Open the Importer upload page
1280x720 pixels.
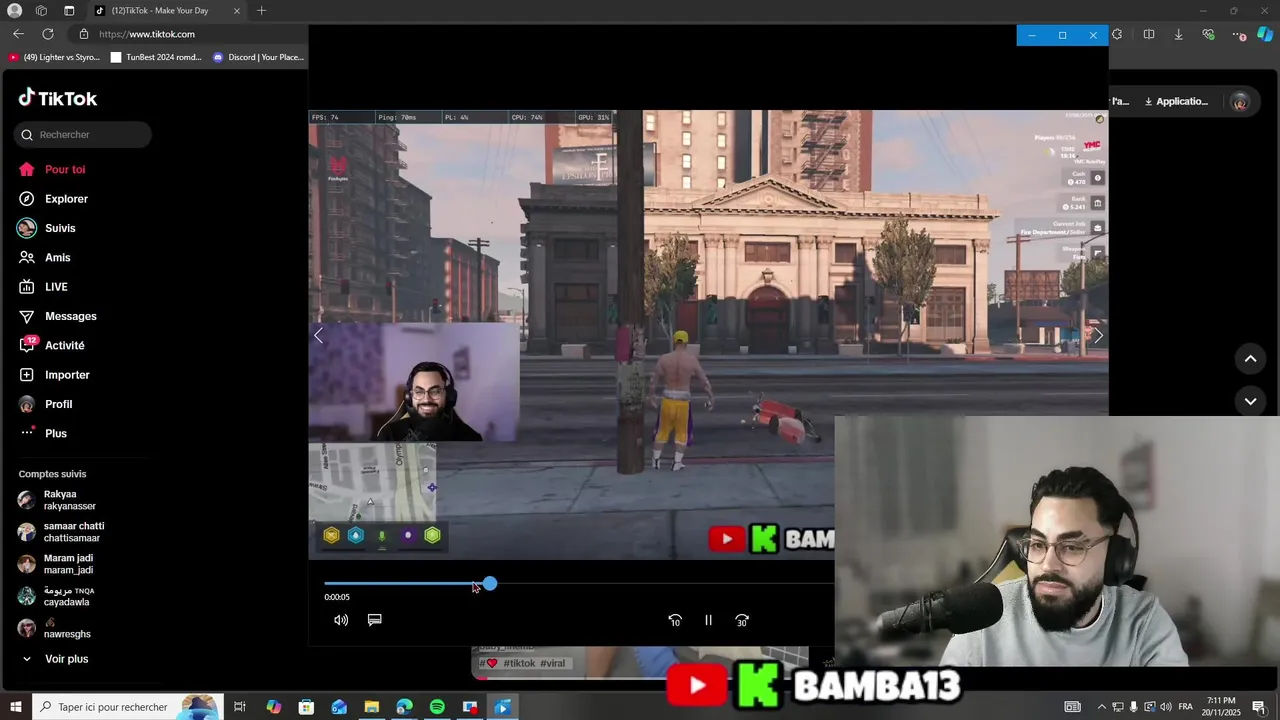click(x=55, y=375)
